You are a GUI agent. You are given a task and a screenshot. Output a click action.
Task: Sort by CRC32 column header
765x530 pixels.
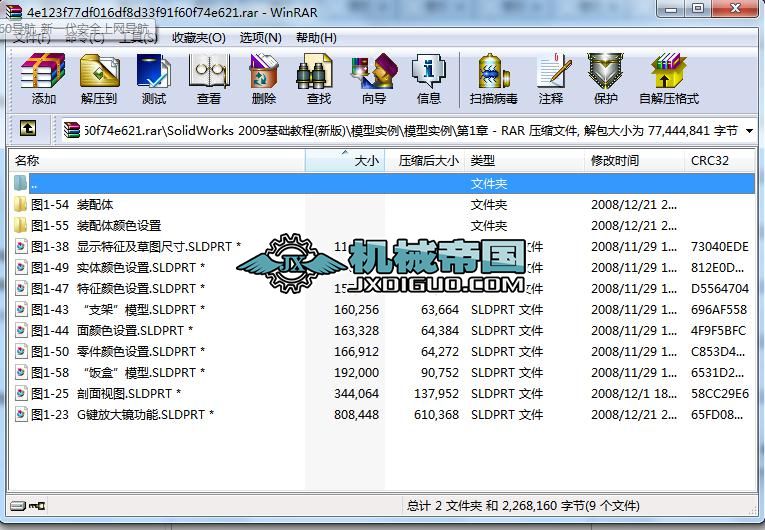[x=719, y=161]
